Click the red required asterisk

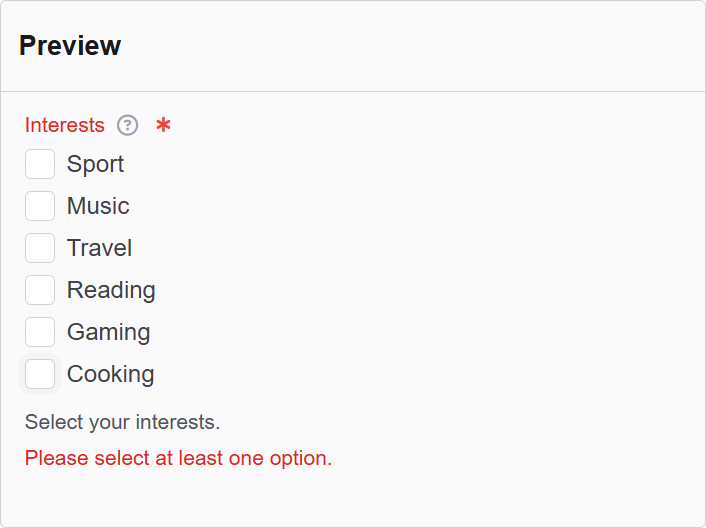click(163, 125)
